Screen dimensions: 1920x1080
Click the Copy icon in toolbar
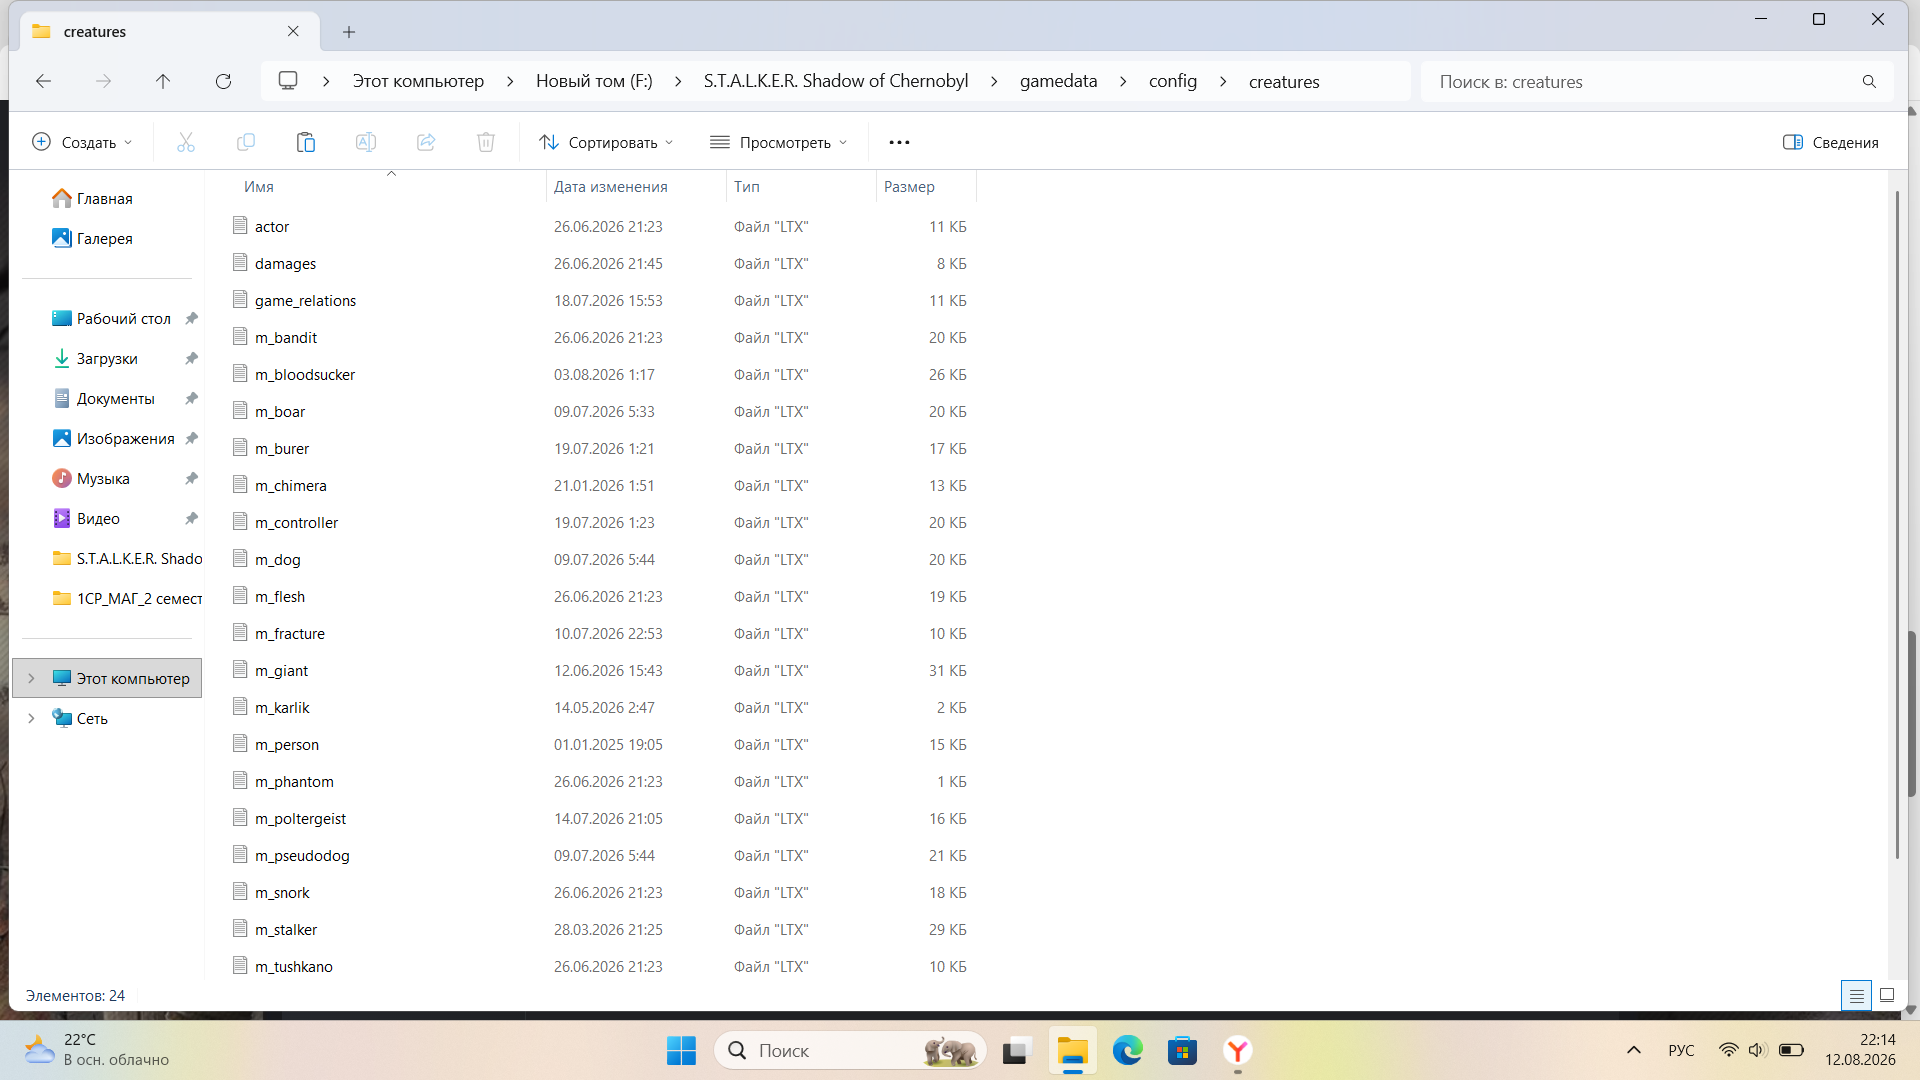[246, 142]
